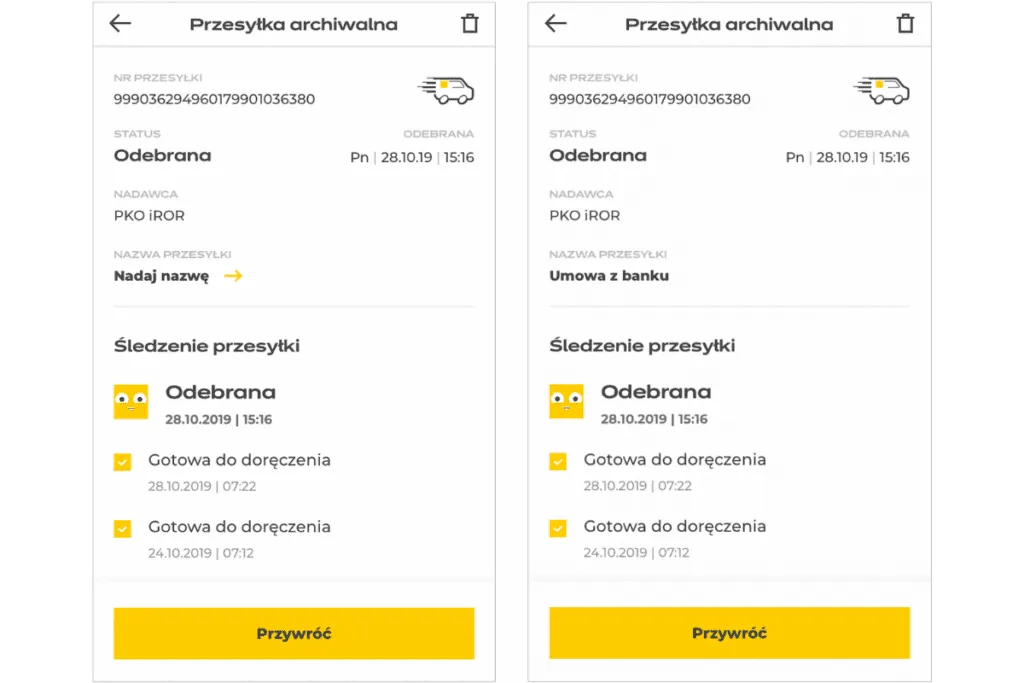Tap the first Gotowa do doręczenia checkmark, right screen
This screenshot has width=1024, height=683.
click(x=558, y=462)
